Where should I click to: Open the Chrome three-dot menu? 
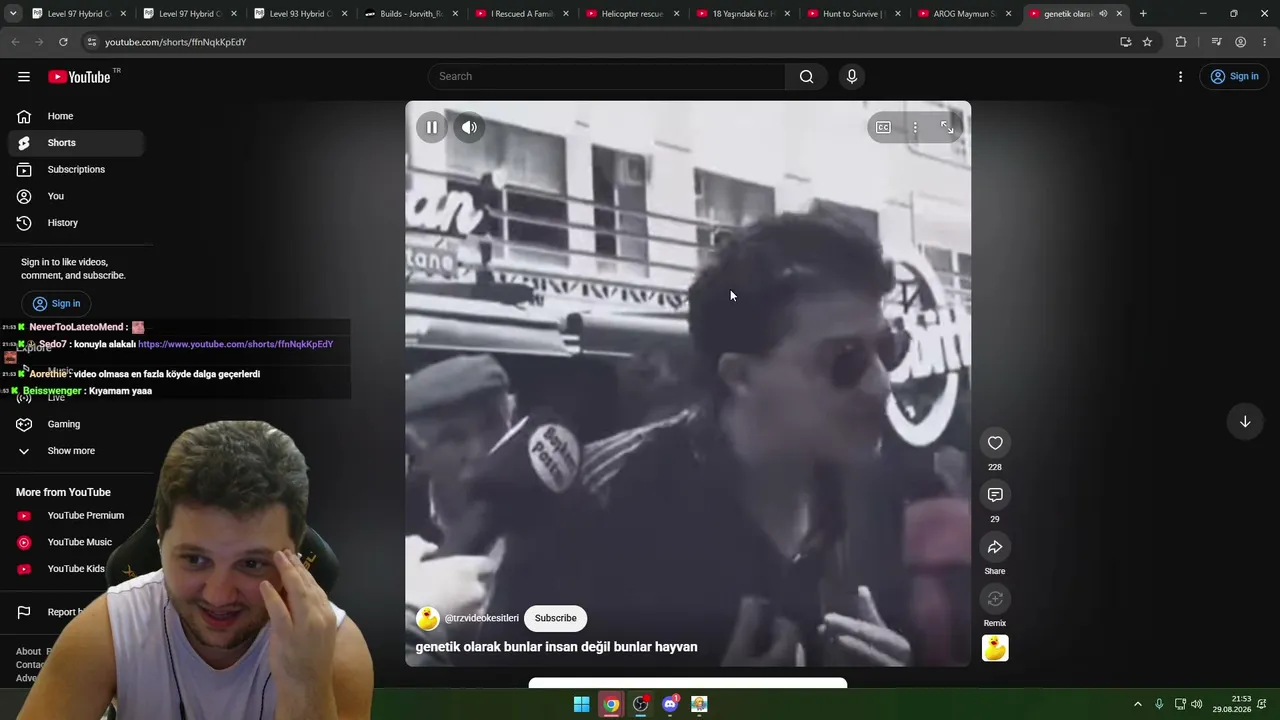click(x=1264, y=42)
